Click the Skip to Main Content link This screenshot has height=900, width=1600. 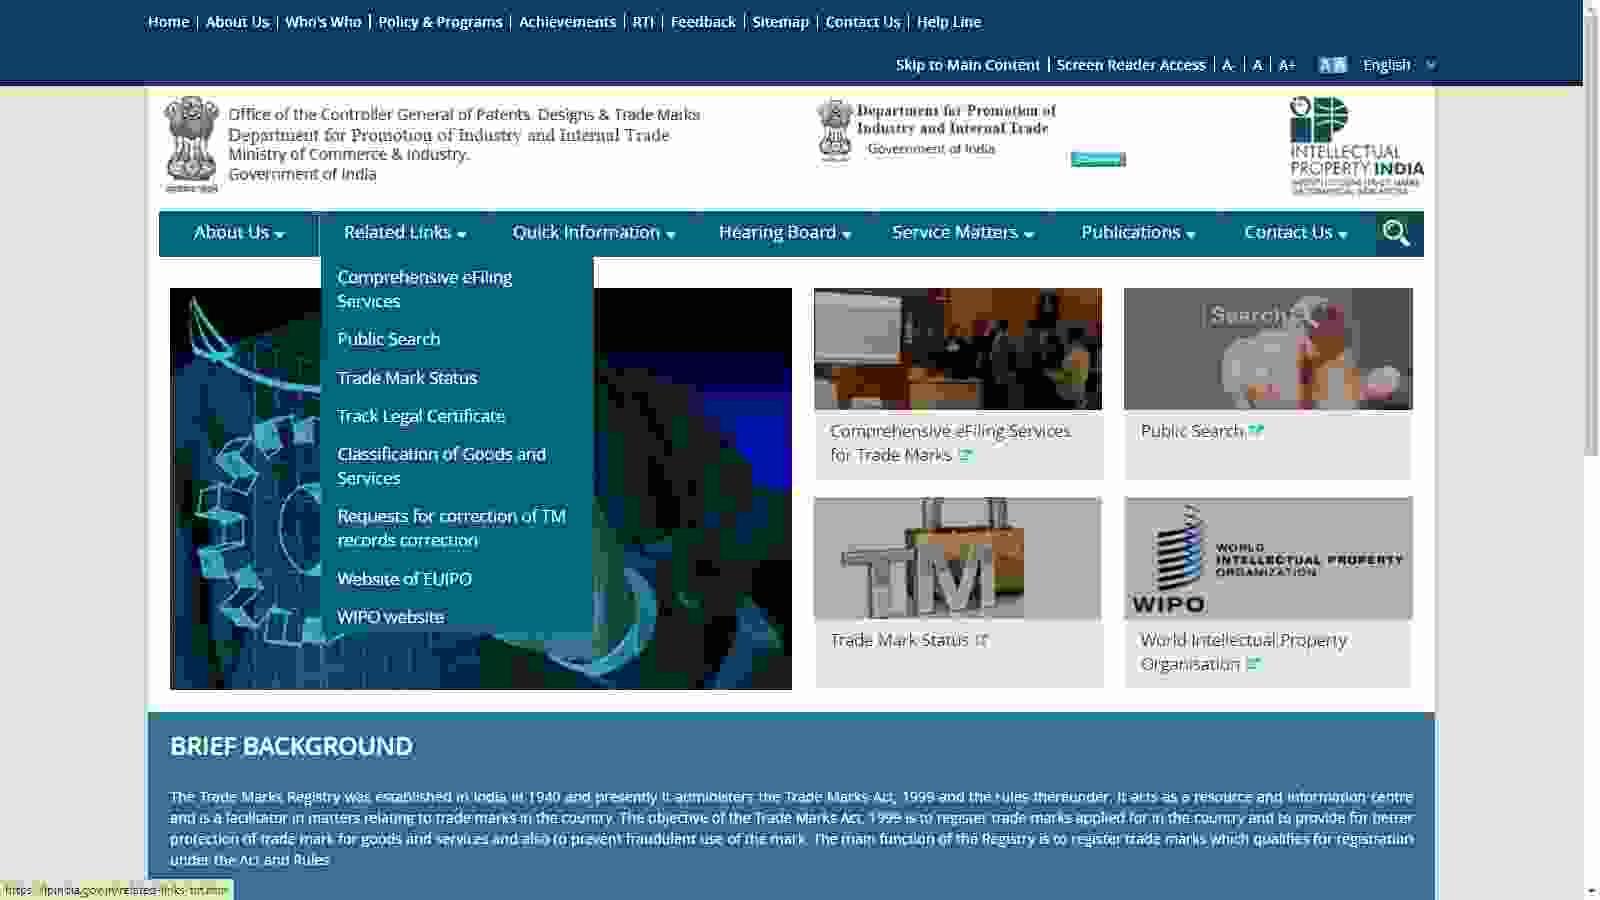pos(967,65)
